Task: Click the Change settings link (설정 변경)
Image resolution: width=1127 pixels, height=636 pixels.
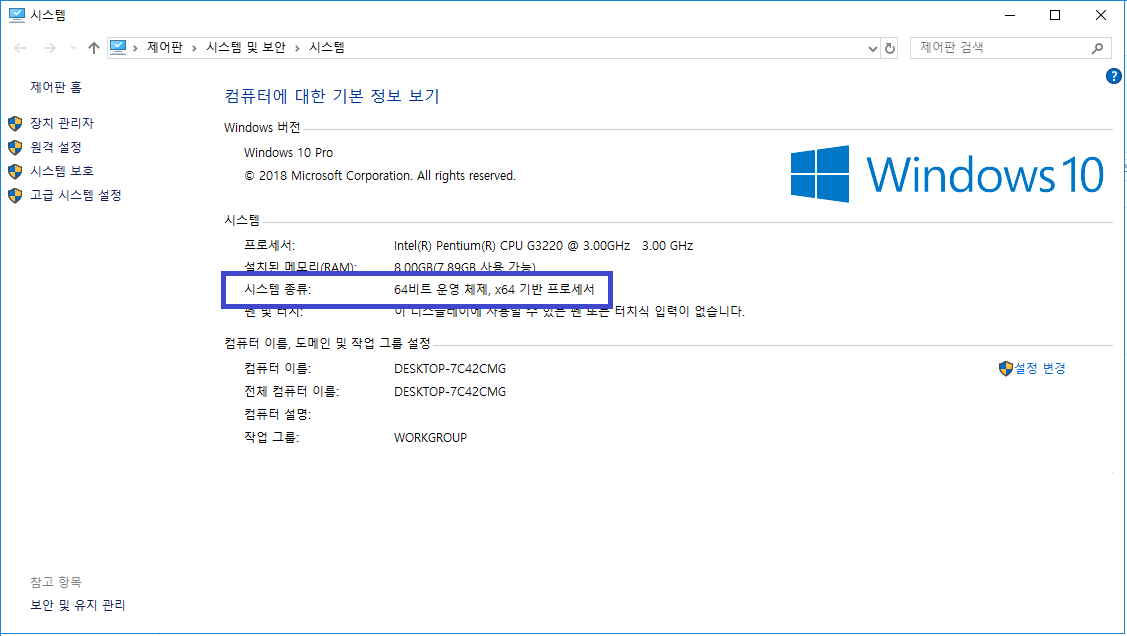Action: [x=1039, y=368]
